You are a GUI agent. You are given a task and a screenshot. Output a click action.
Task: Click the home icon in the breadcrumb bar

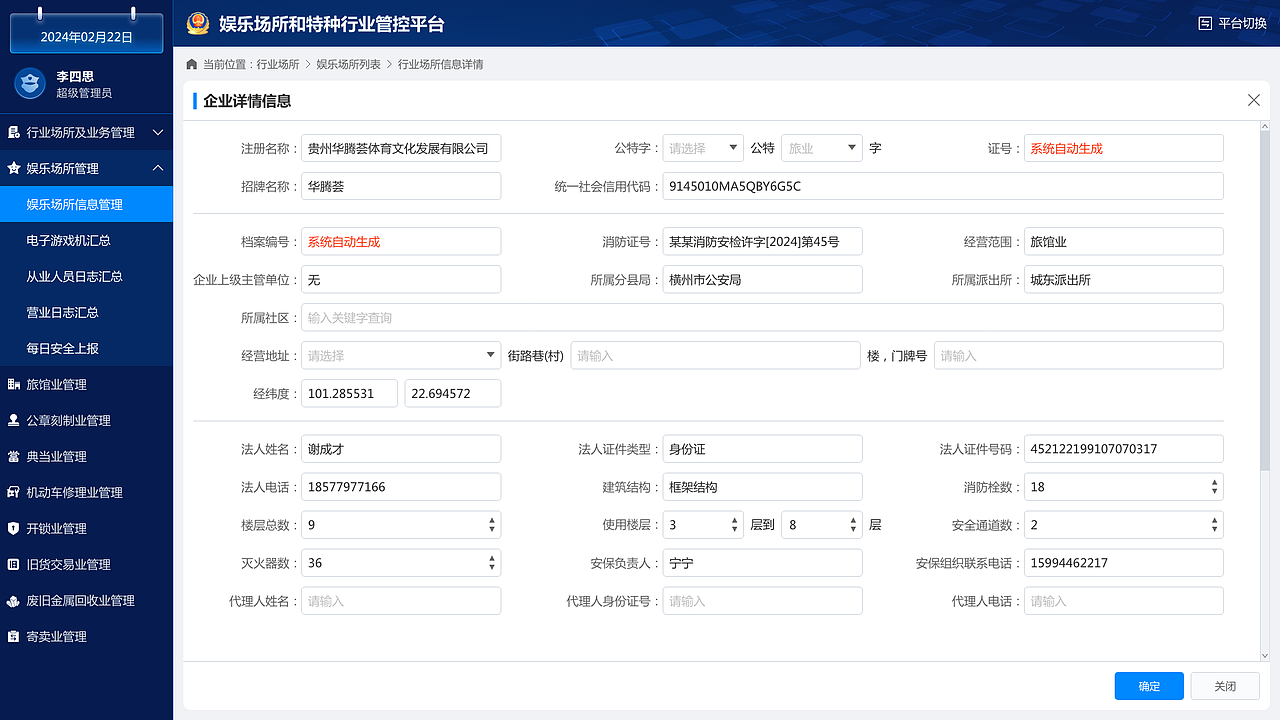[x=191, y=63]
